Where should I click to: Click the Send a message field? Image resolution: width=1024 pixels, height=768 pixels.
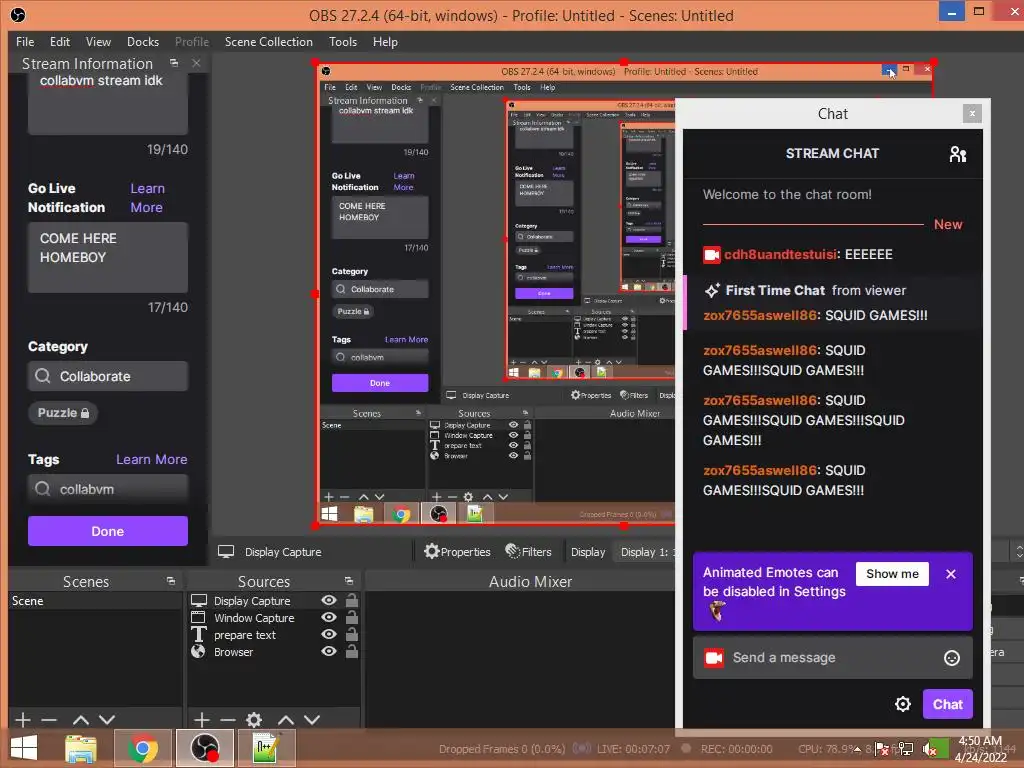(833, 658)
